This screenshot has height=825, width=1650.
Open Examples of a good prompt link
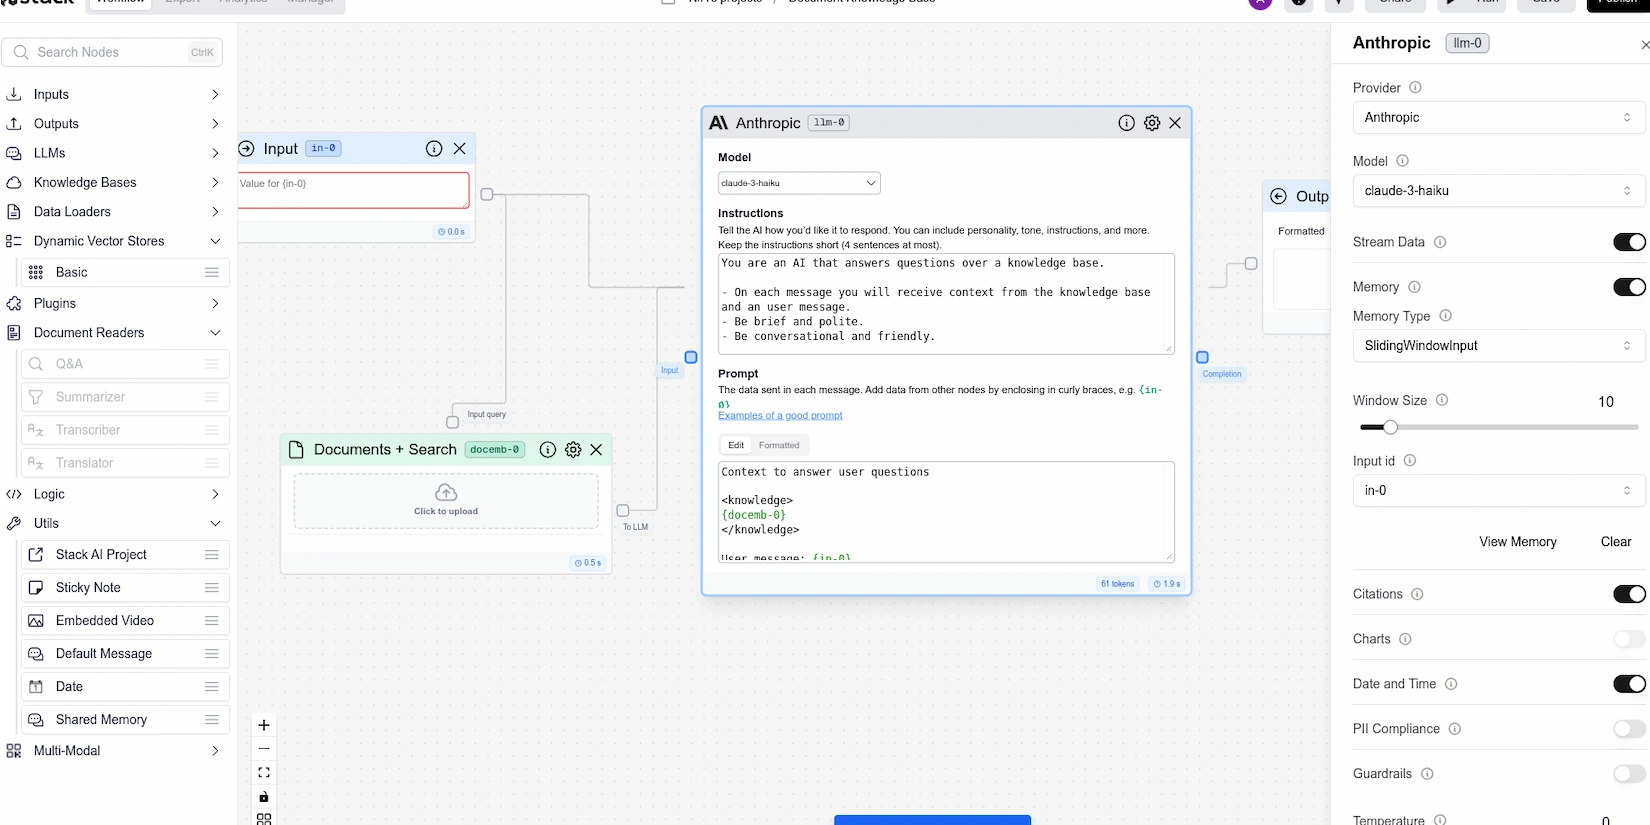780,416
